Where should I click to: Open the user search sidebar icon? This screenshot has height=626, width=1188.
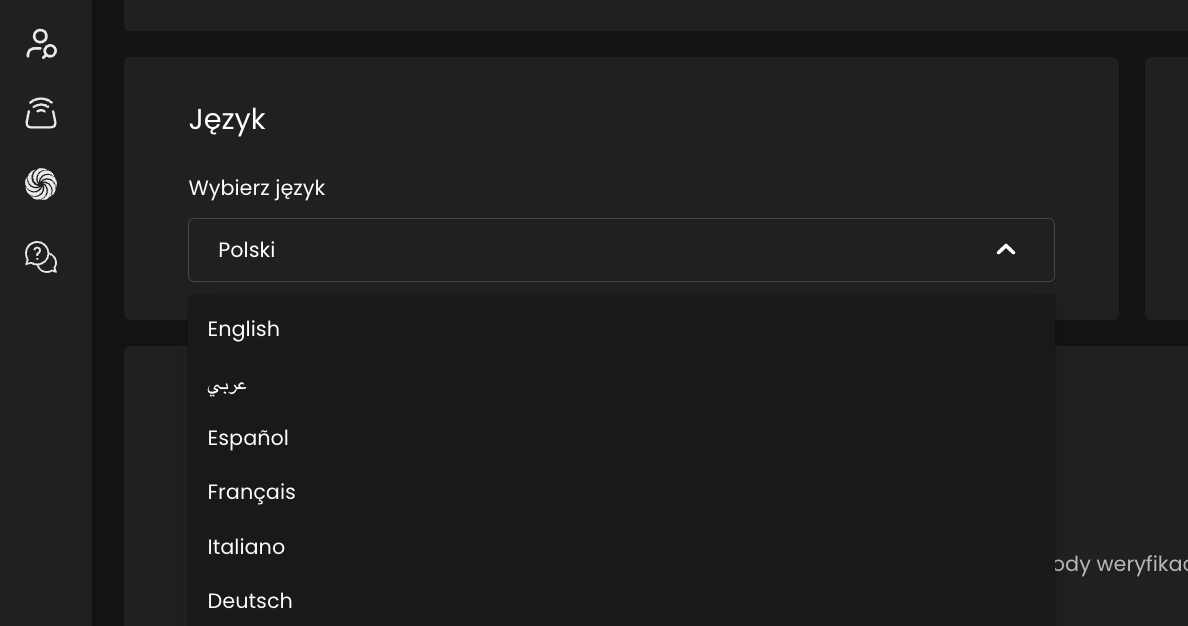[x=41, y=44]
